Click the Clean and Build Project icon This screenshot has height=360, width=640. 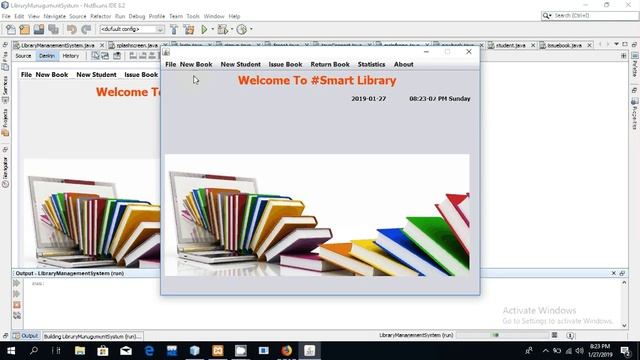tap(189, 29)
